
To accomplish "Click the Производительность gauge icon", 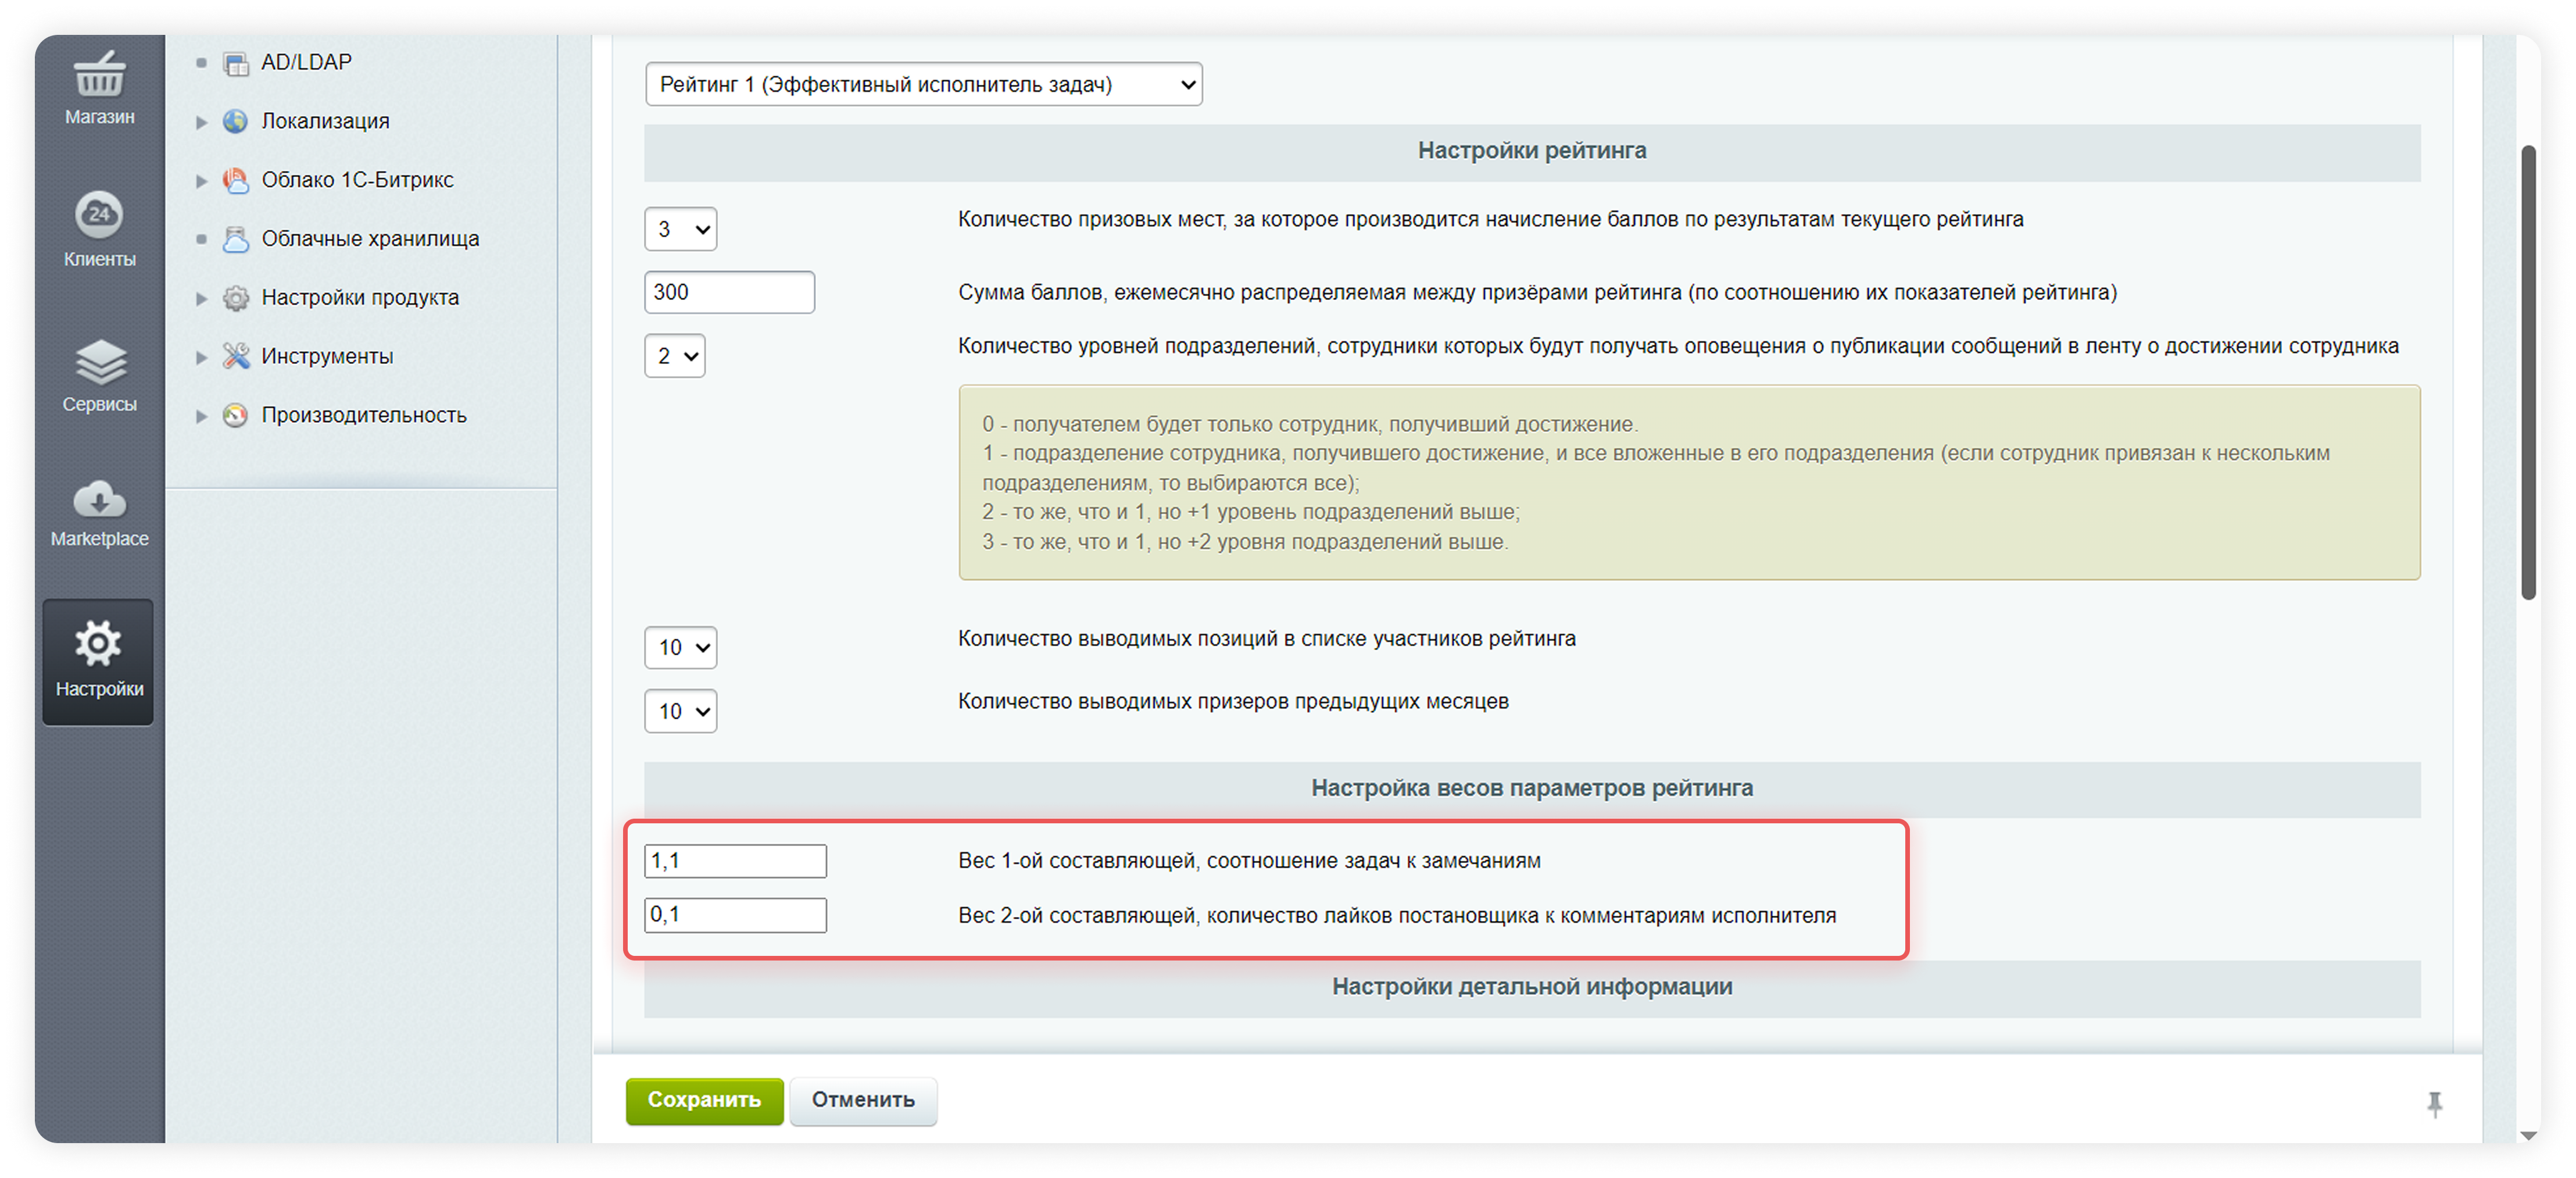I will [x=236, y=415].
